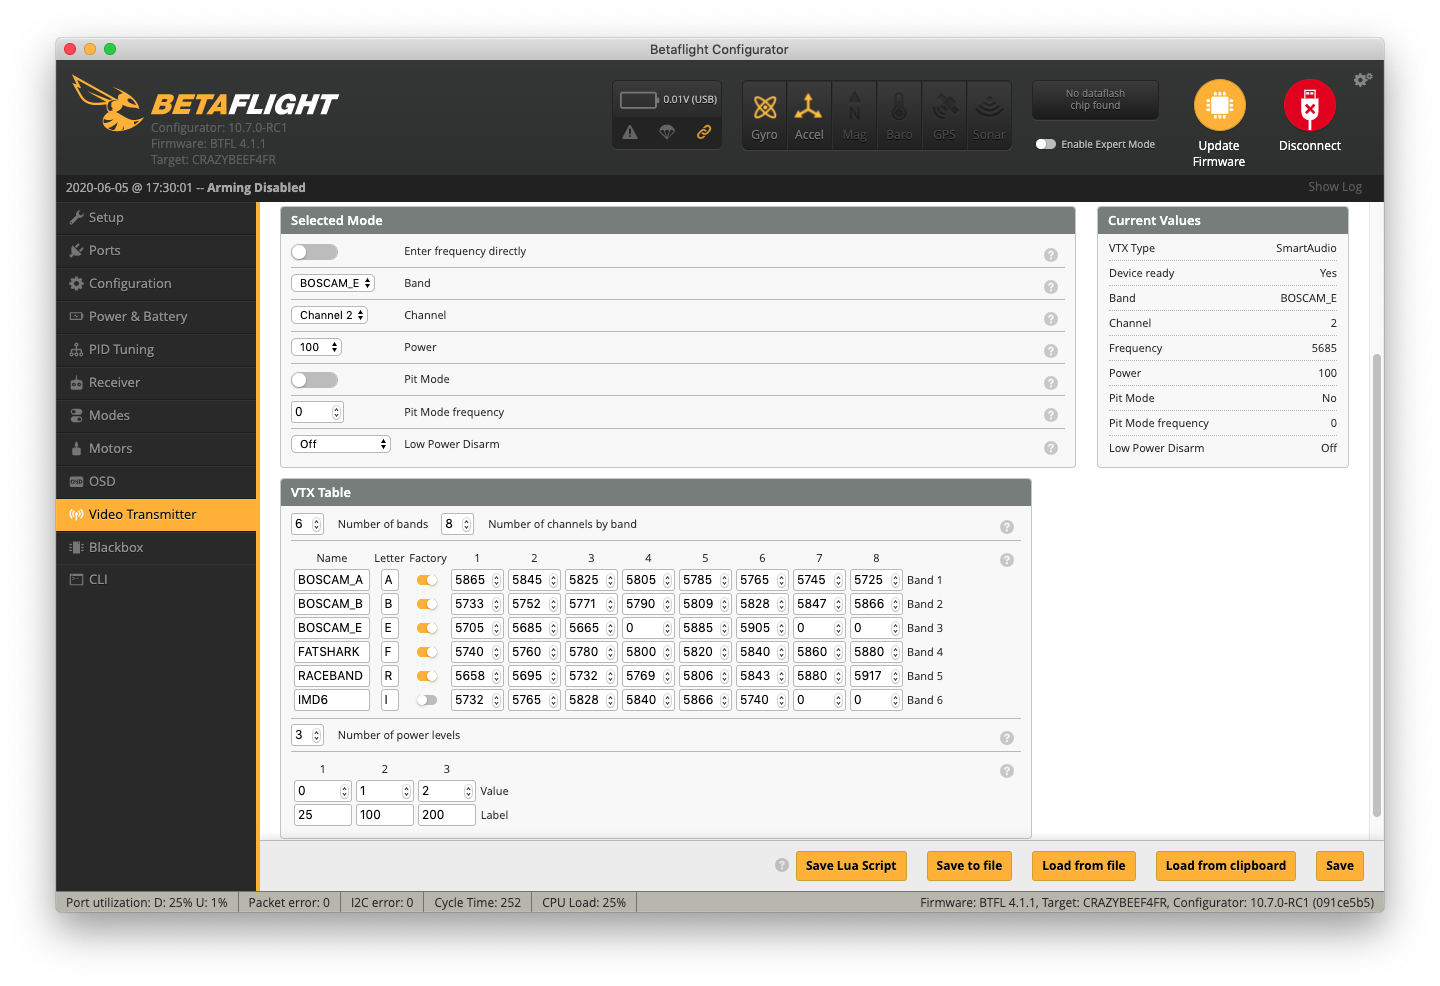Viewport: 1440px width, 986px height.
Task: Open the CLI tab
Action: (x=156, y=580)
